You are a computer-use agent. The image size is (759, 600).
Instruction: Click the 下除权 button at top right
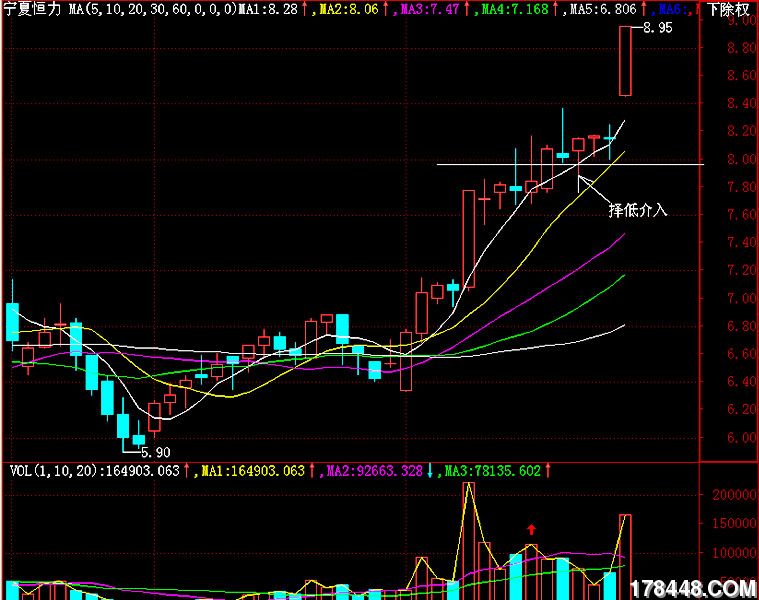(x=729, y=9)
